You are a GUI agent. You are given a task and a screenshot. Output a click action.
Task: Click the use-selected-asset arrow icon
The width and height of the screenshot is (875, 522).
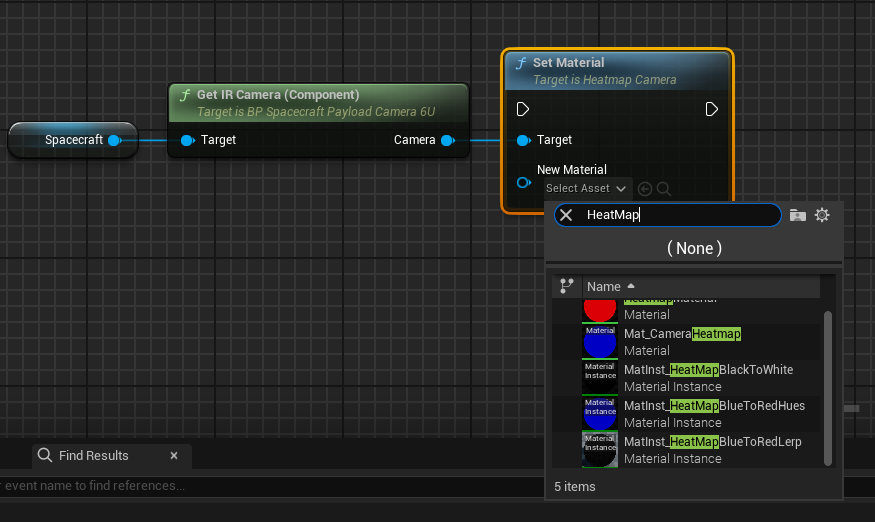pos(644,188)
